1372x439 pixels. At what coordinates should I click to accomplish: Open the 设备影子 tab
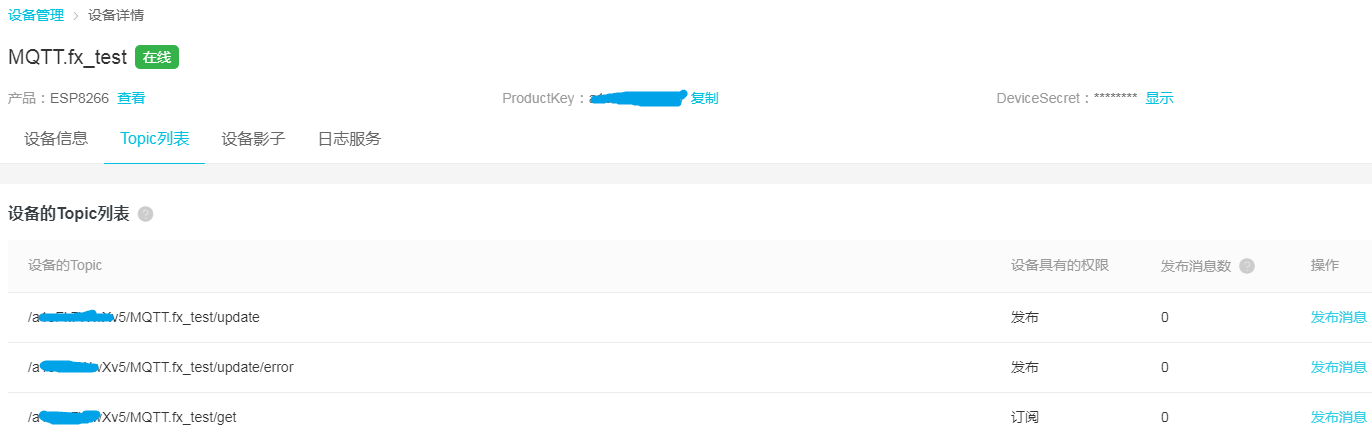pyautogui.click(x=253, y=139)
